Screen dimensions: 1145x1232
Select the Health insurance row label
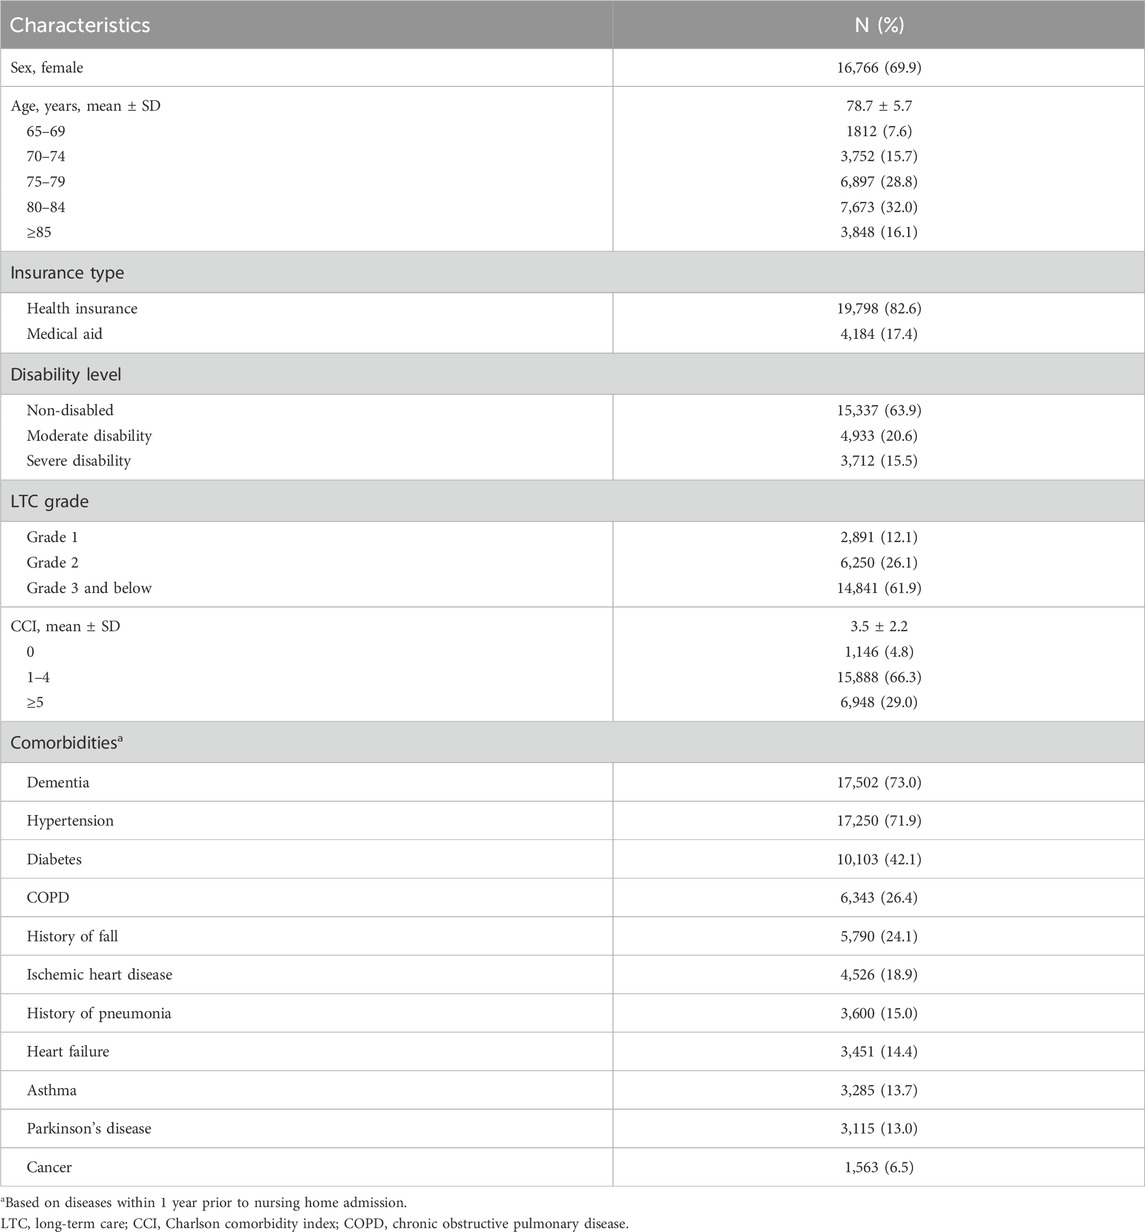click(82, 308)
